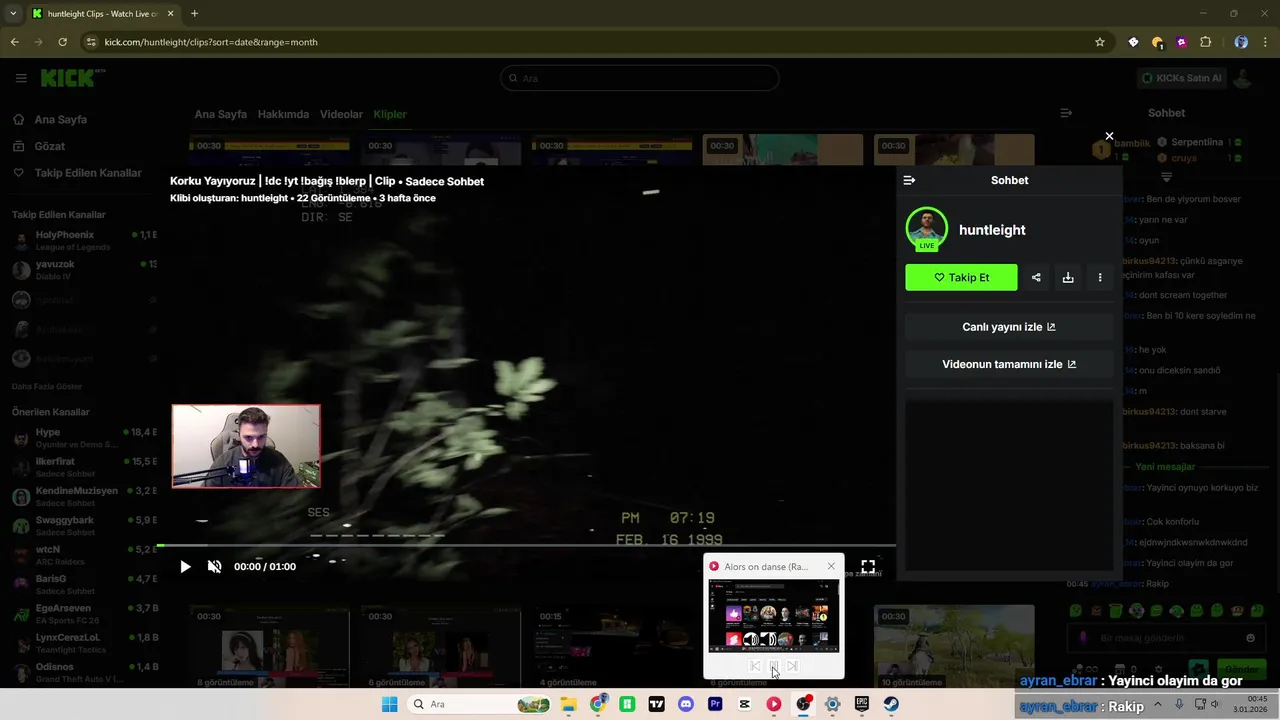Viewport: 1280px width, 720px height.
Task: Open Chrome three-dot menu
Action: click(1265, 42)
